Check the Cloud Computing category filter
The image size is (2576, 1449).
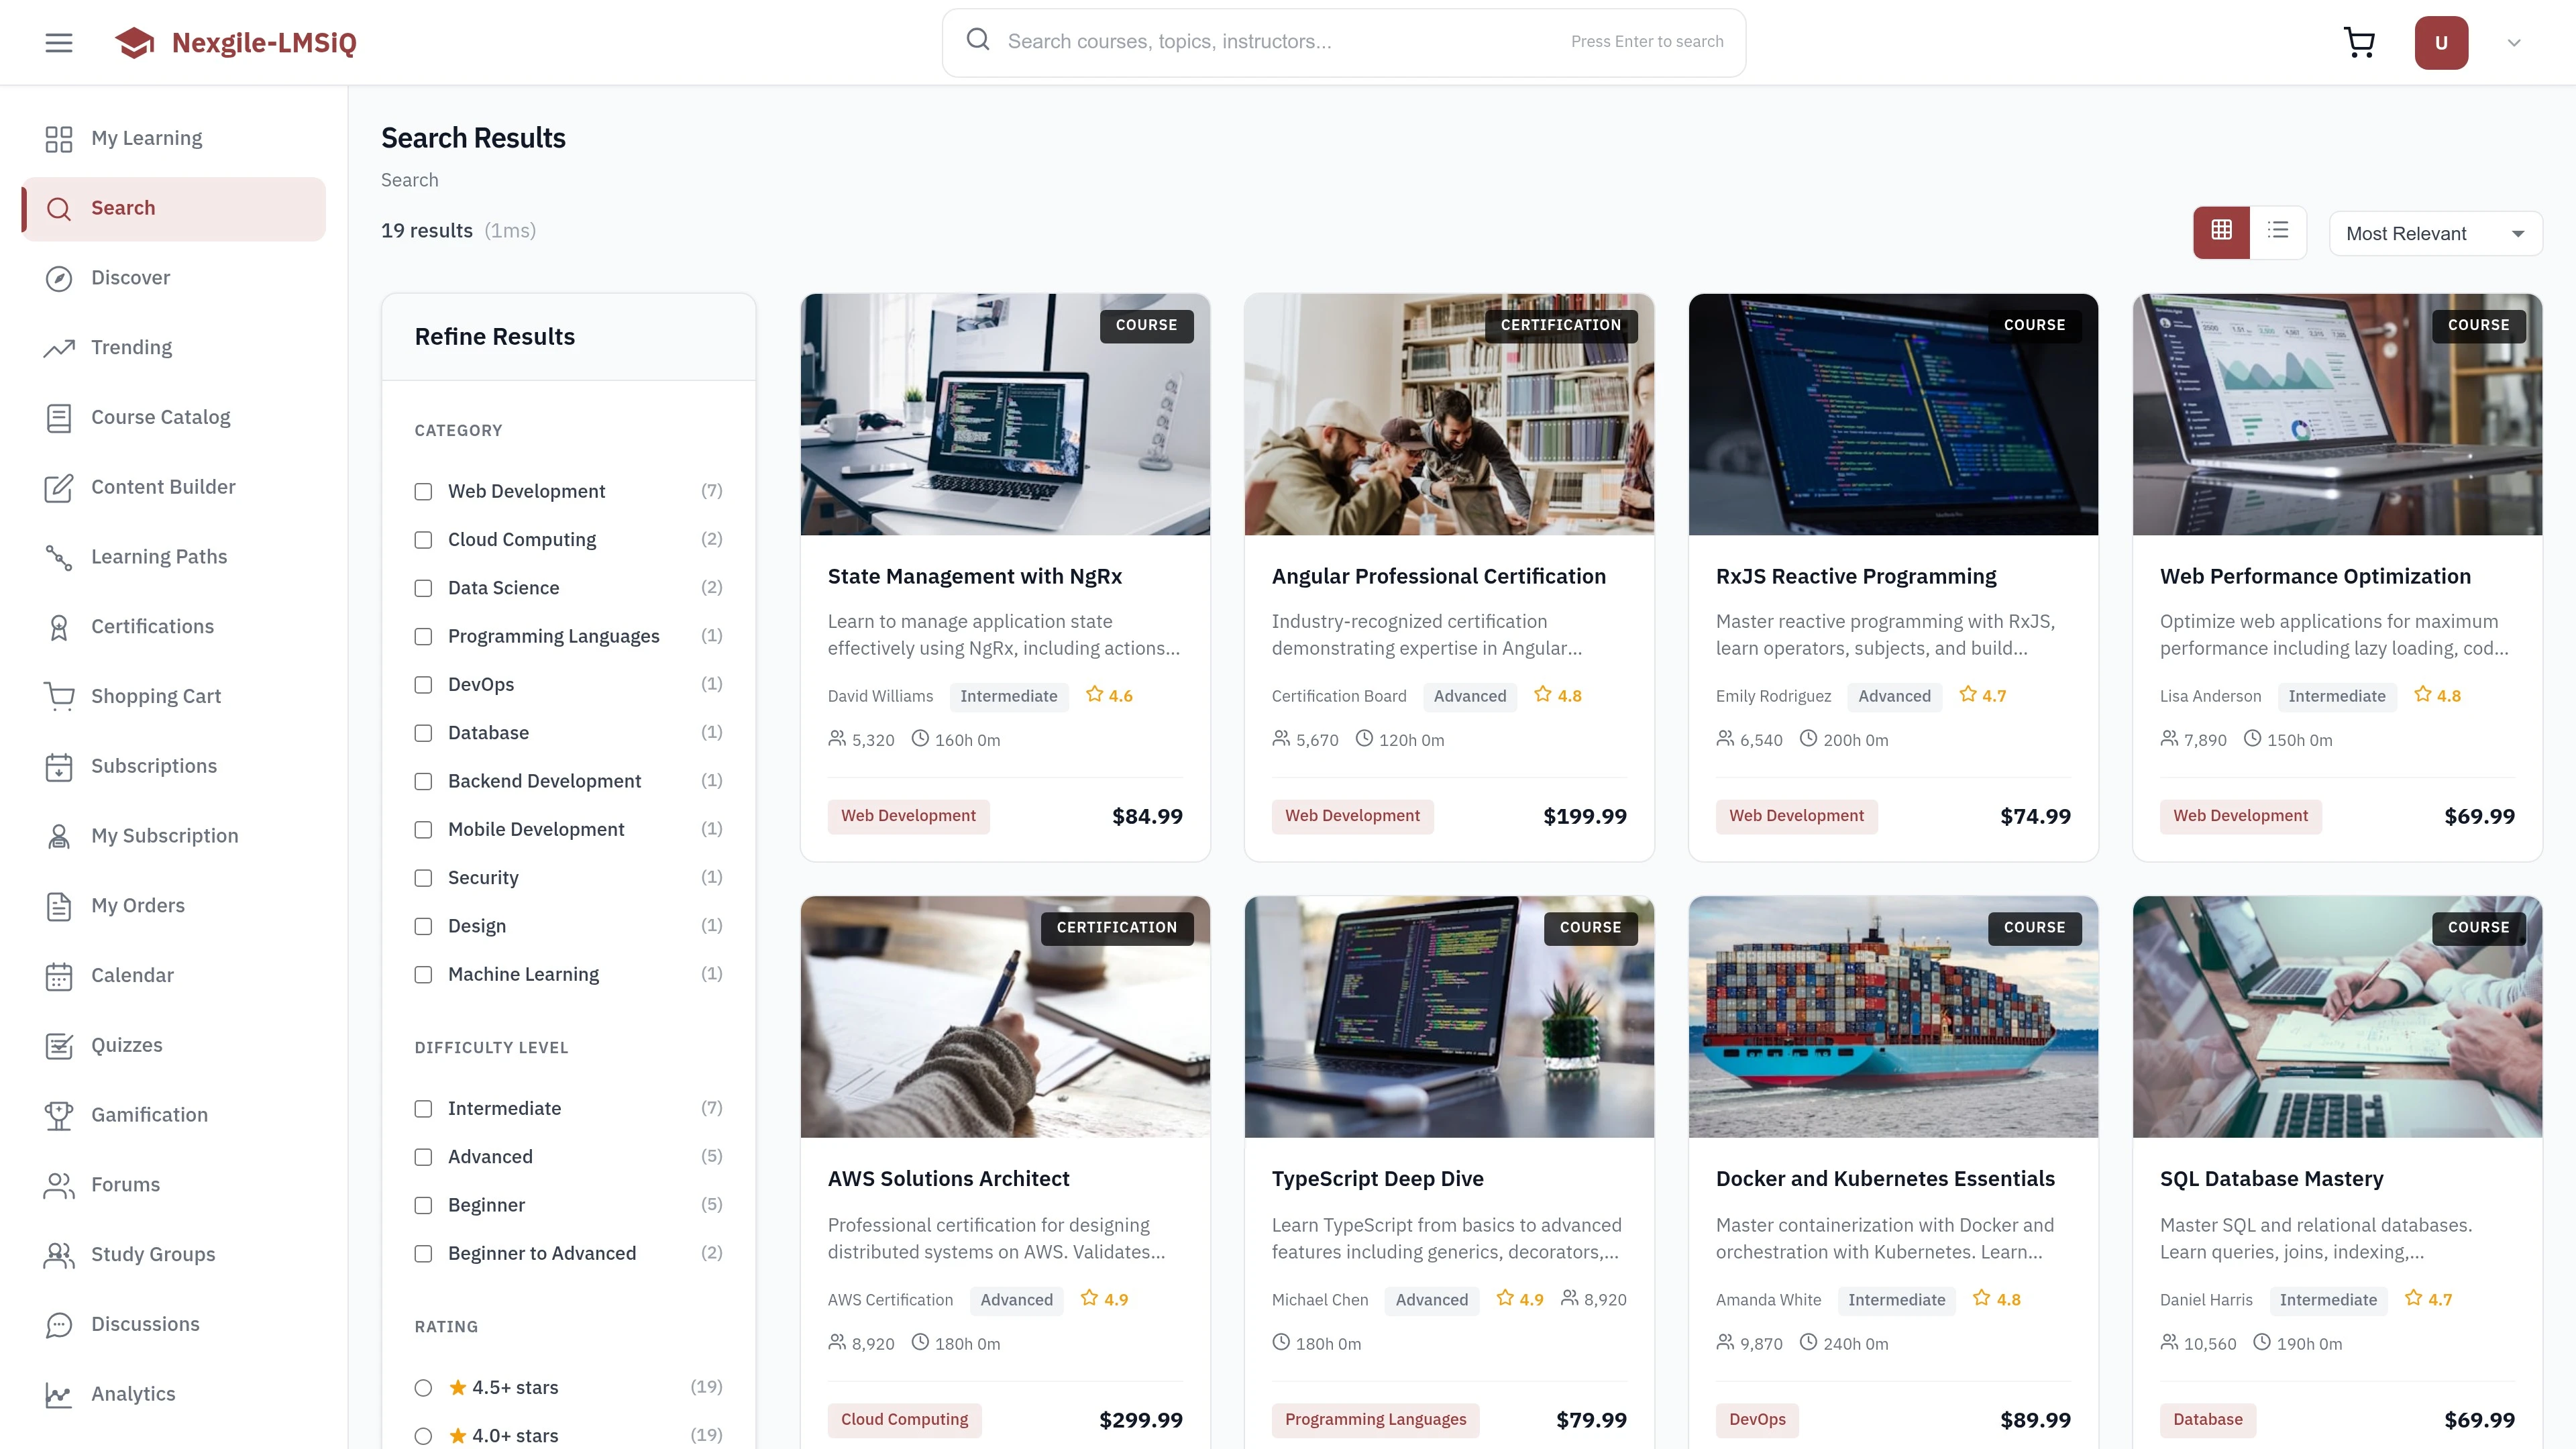click(x=423, y=540)
